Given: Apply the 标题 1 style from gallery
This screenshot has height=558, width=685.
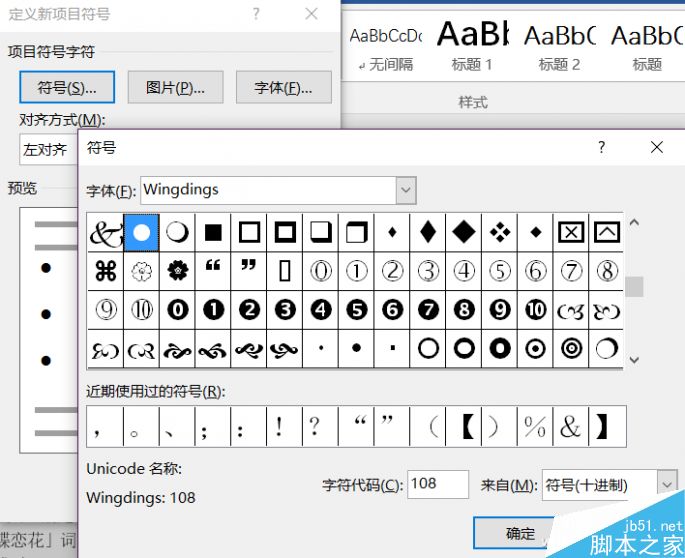Looking at the screenshot, I should tap(472, 46).
